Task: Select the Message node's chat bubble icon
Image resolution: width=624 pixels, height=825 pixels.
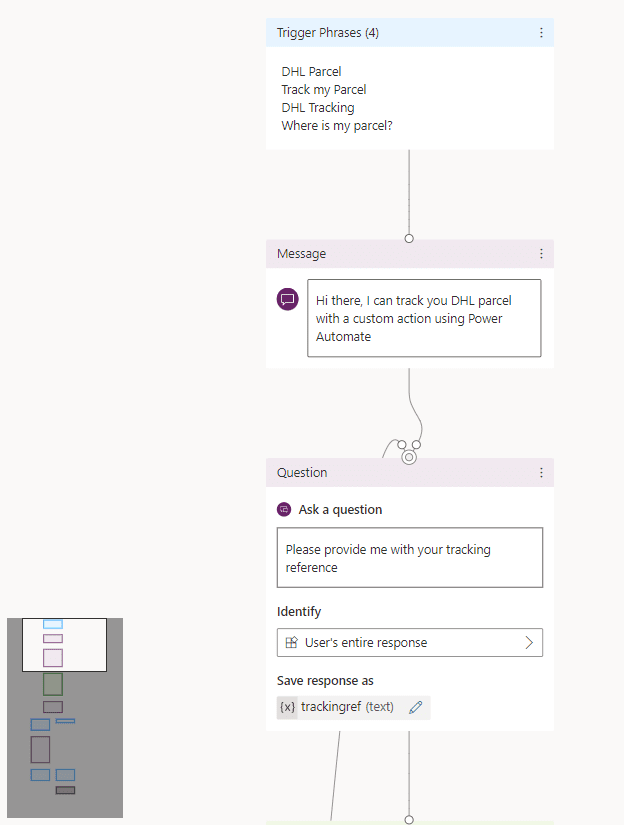Action: (x=287, y=299)
